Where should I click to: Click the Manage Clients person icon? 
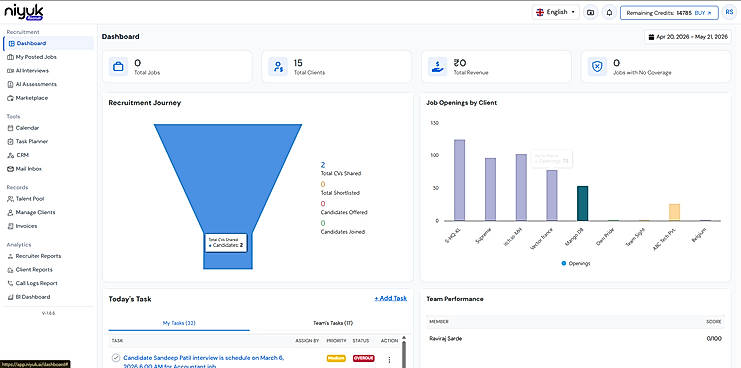coord(11,213)
